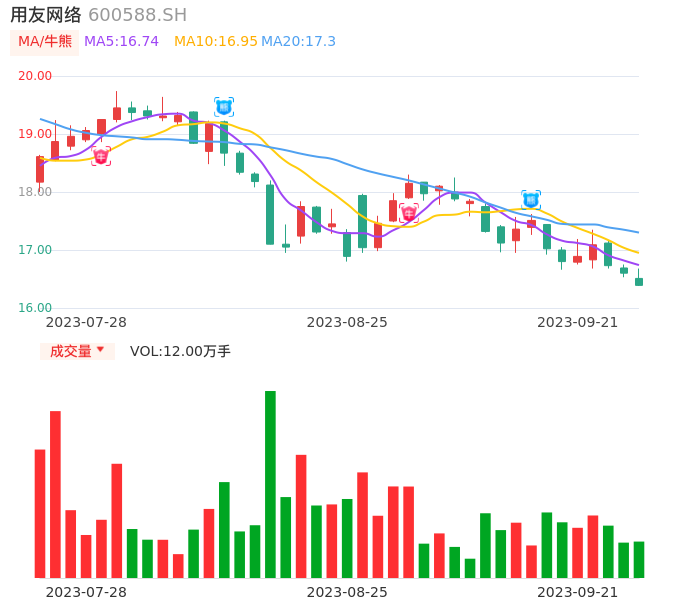This screenshot has height=606, width=686.
Task: Toggle the MA5 indicator line
Action: (121, 42)
